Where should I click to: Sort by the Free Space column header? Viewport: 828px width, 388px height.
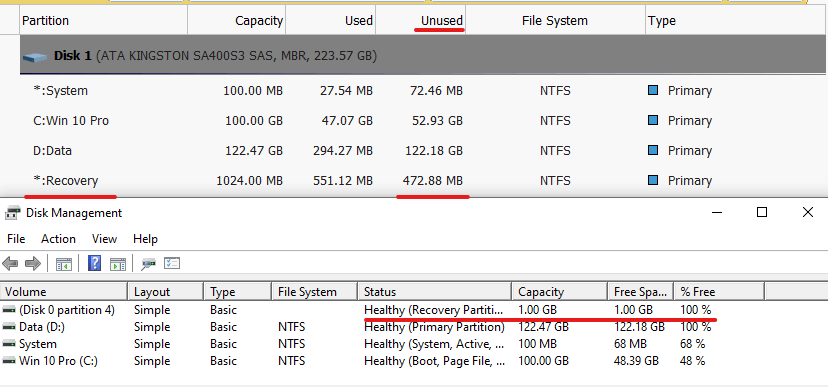pyautogui.click(x=640, y=291)
